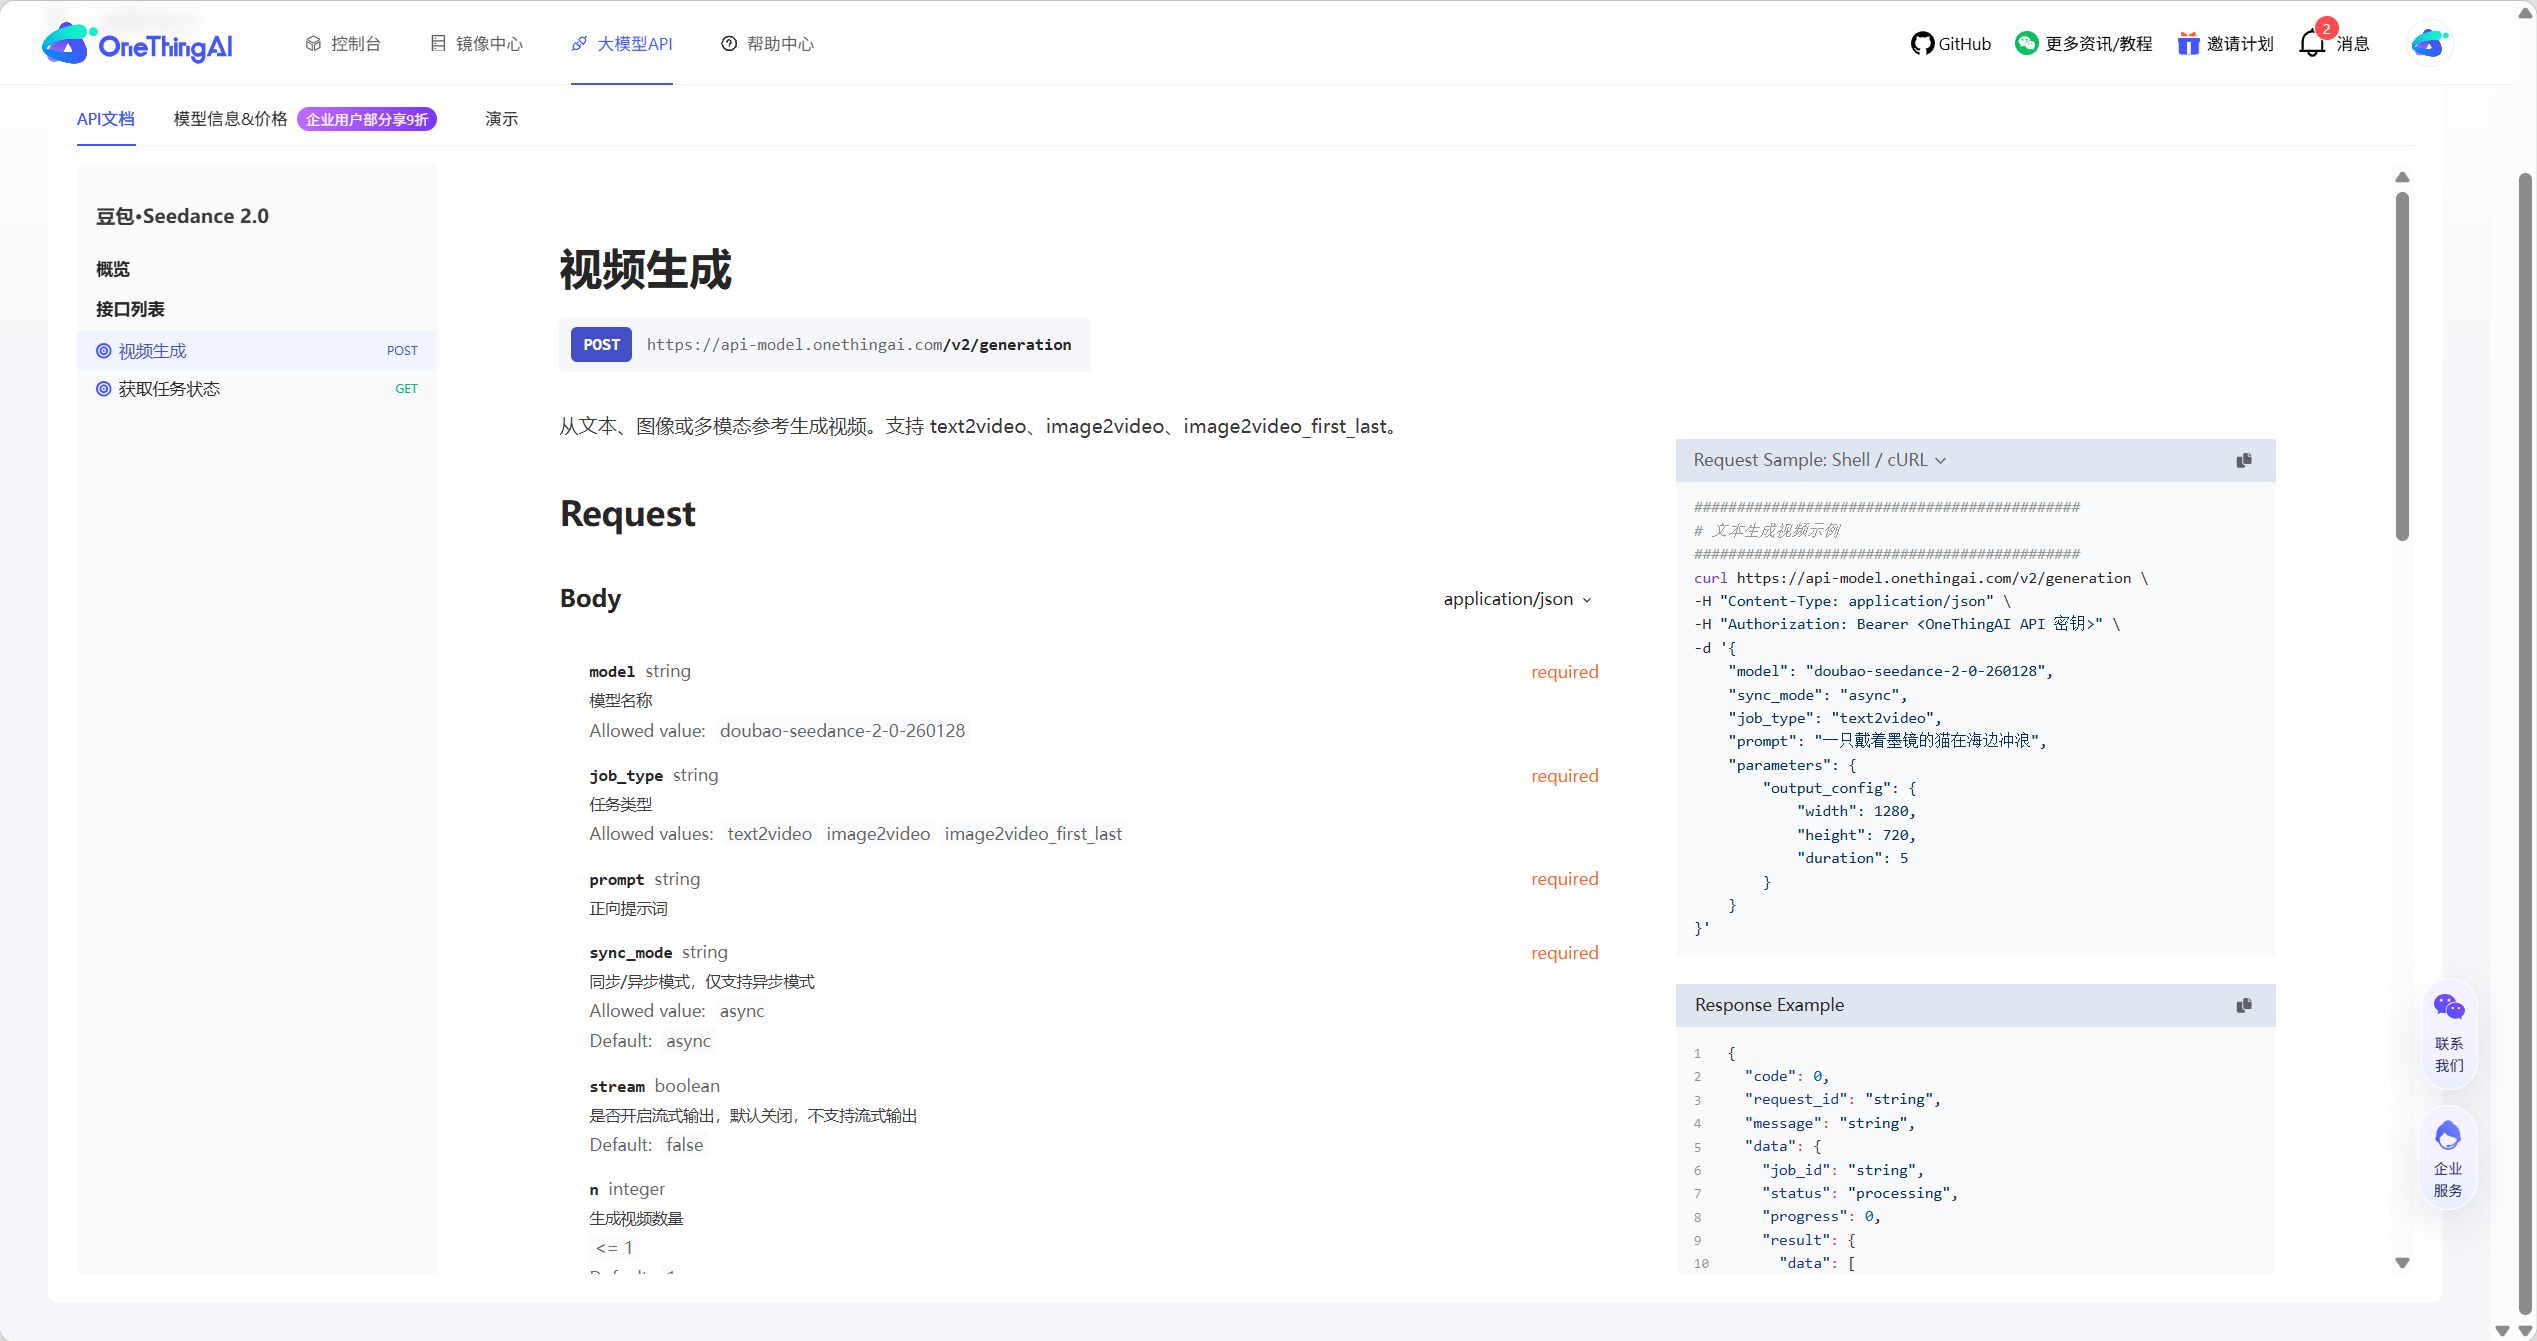Switch to the 演示 tab
The width and height of the screenshot is (2537, 1341).
pos(502,119)
